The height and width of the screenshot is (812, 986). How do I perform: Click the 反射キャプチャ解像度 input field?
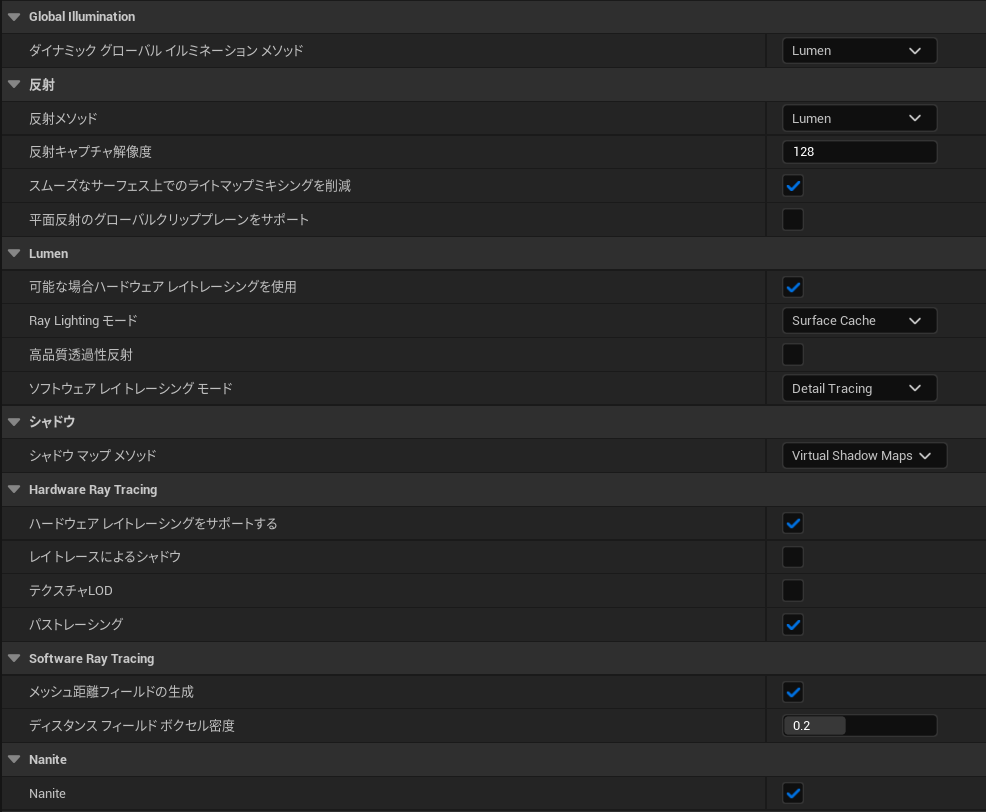(x=858, y=151)
